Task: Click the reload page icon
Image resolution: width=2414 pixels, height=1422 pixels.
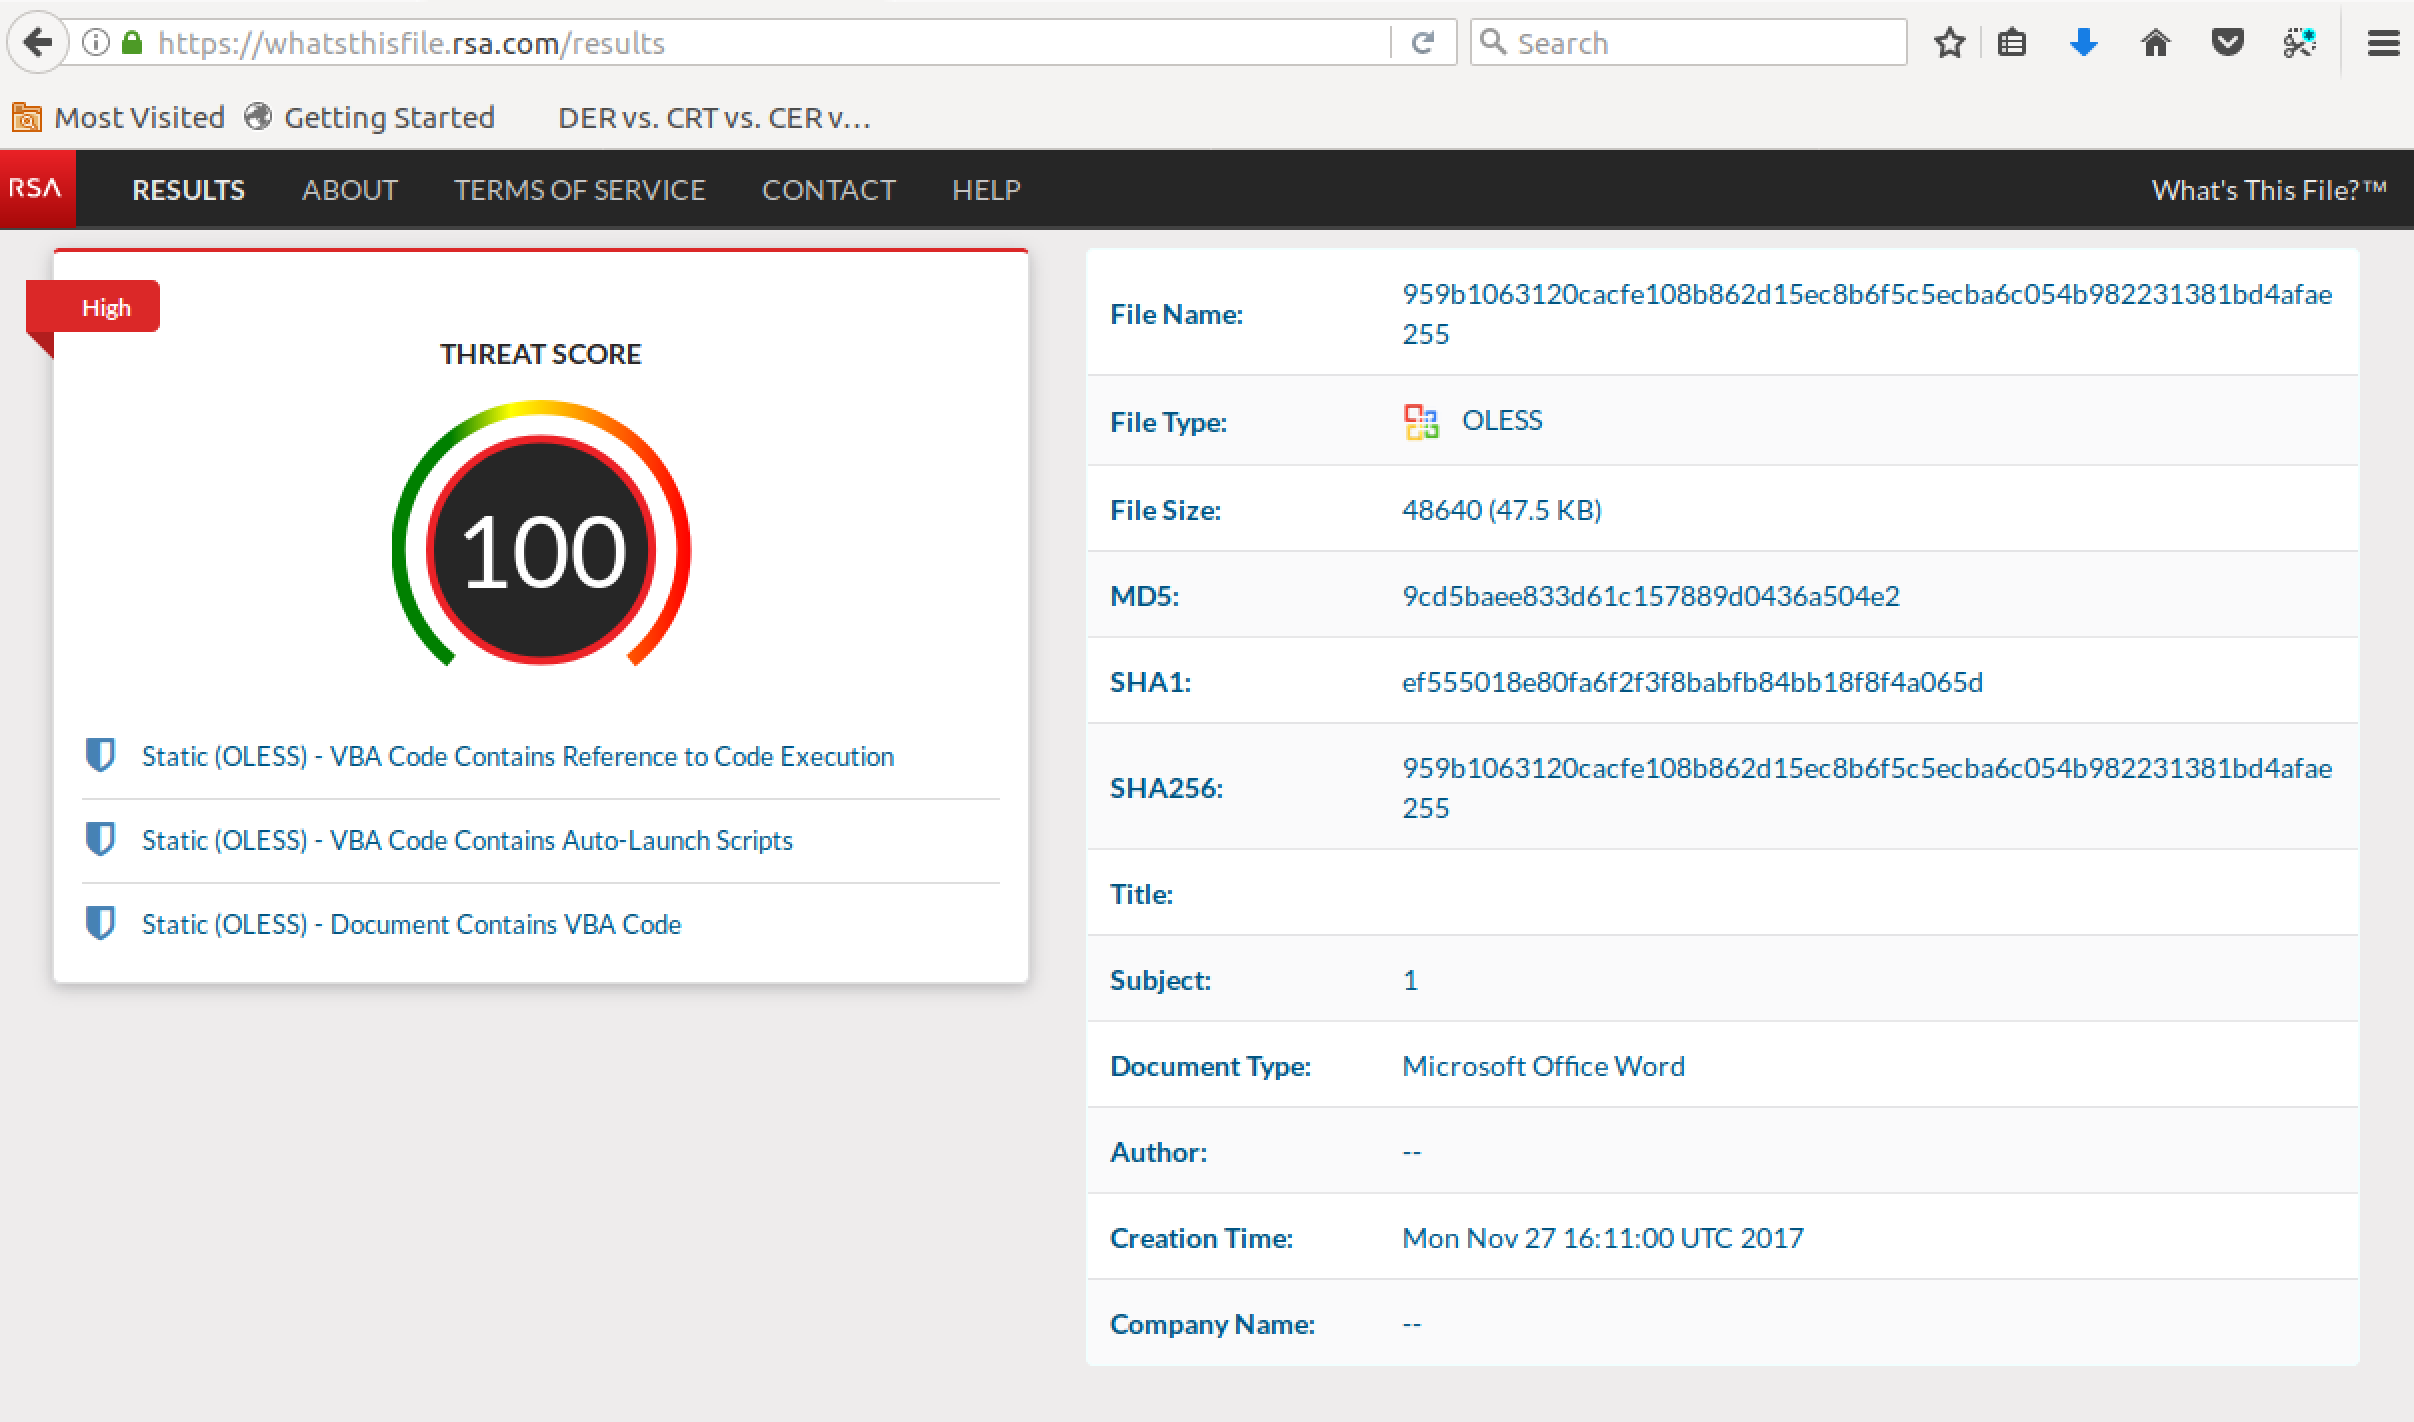Action: [1422, 43]
